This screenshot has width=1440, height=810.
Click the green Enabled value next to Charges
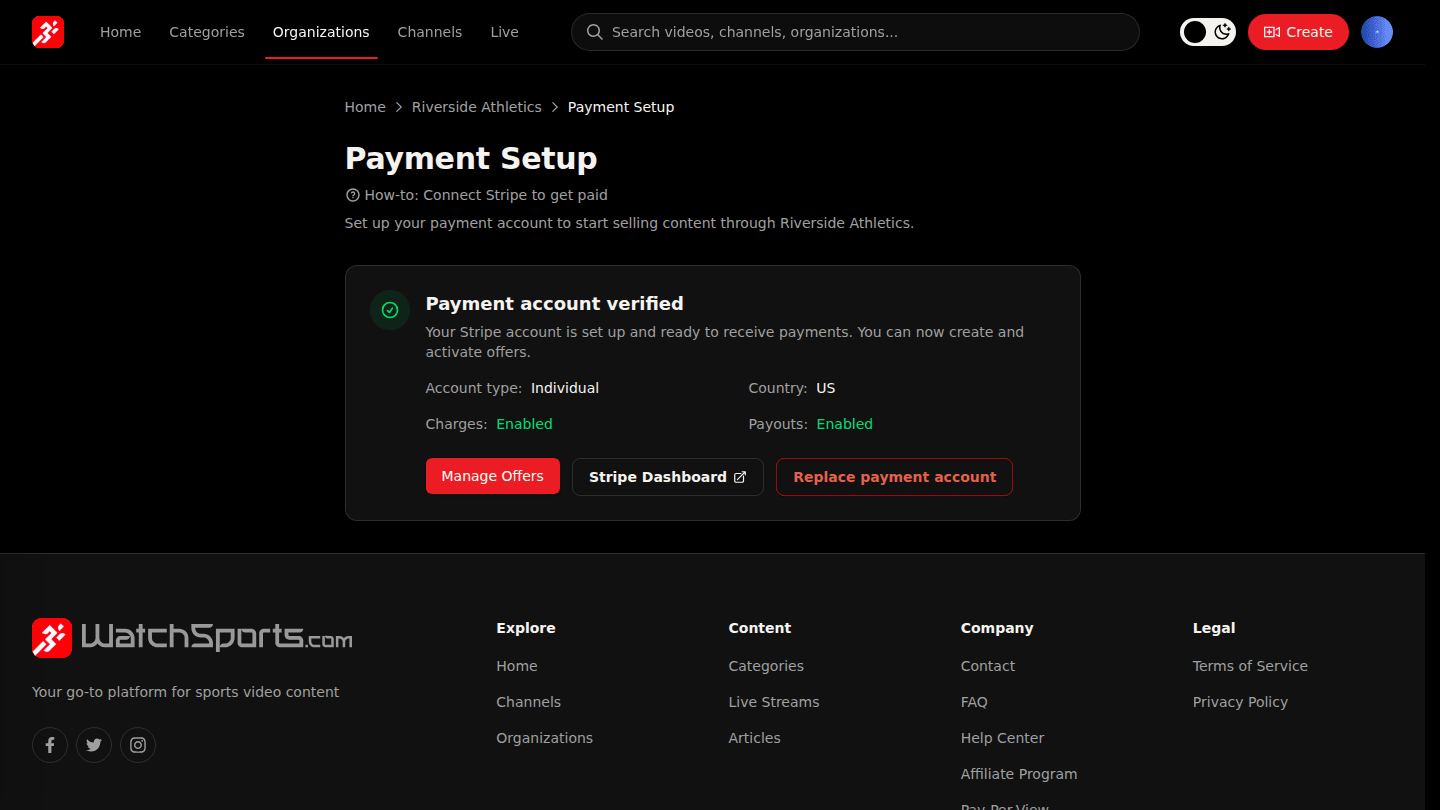click(524, 424)
